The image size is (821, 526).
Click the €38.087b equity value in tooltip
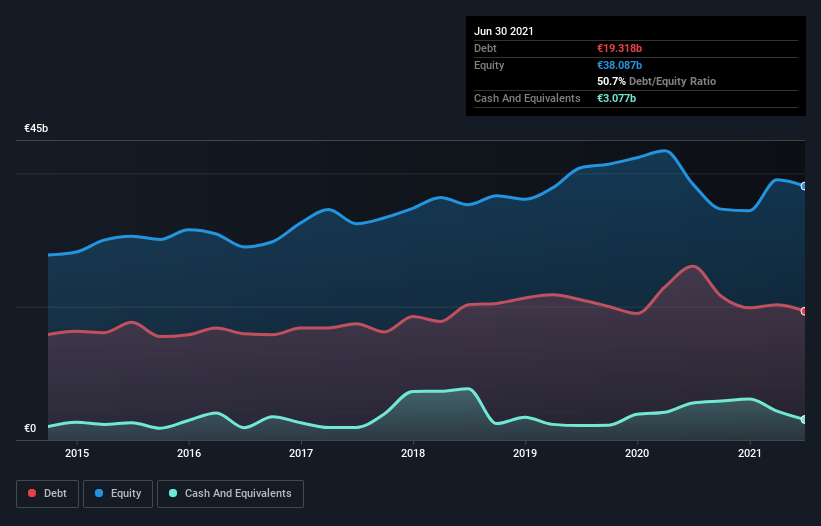click(619, 65)
